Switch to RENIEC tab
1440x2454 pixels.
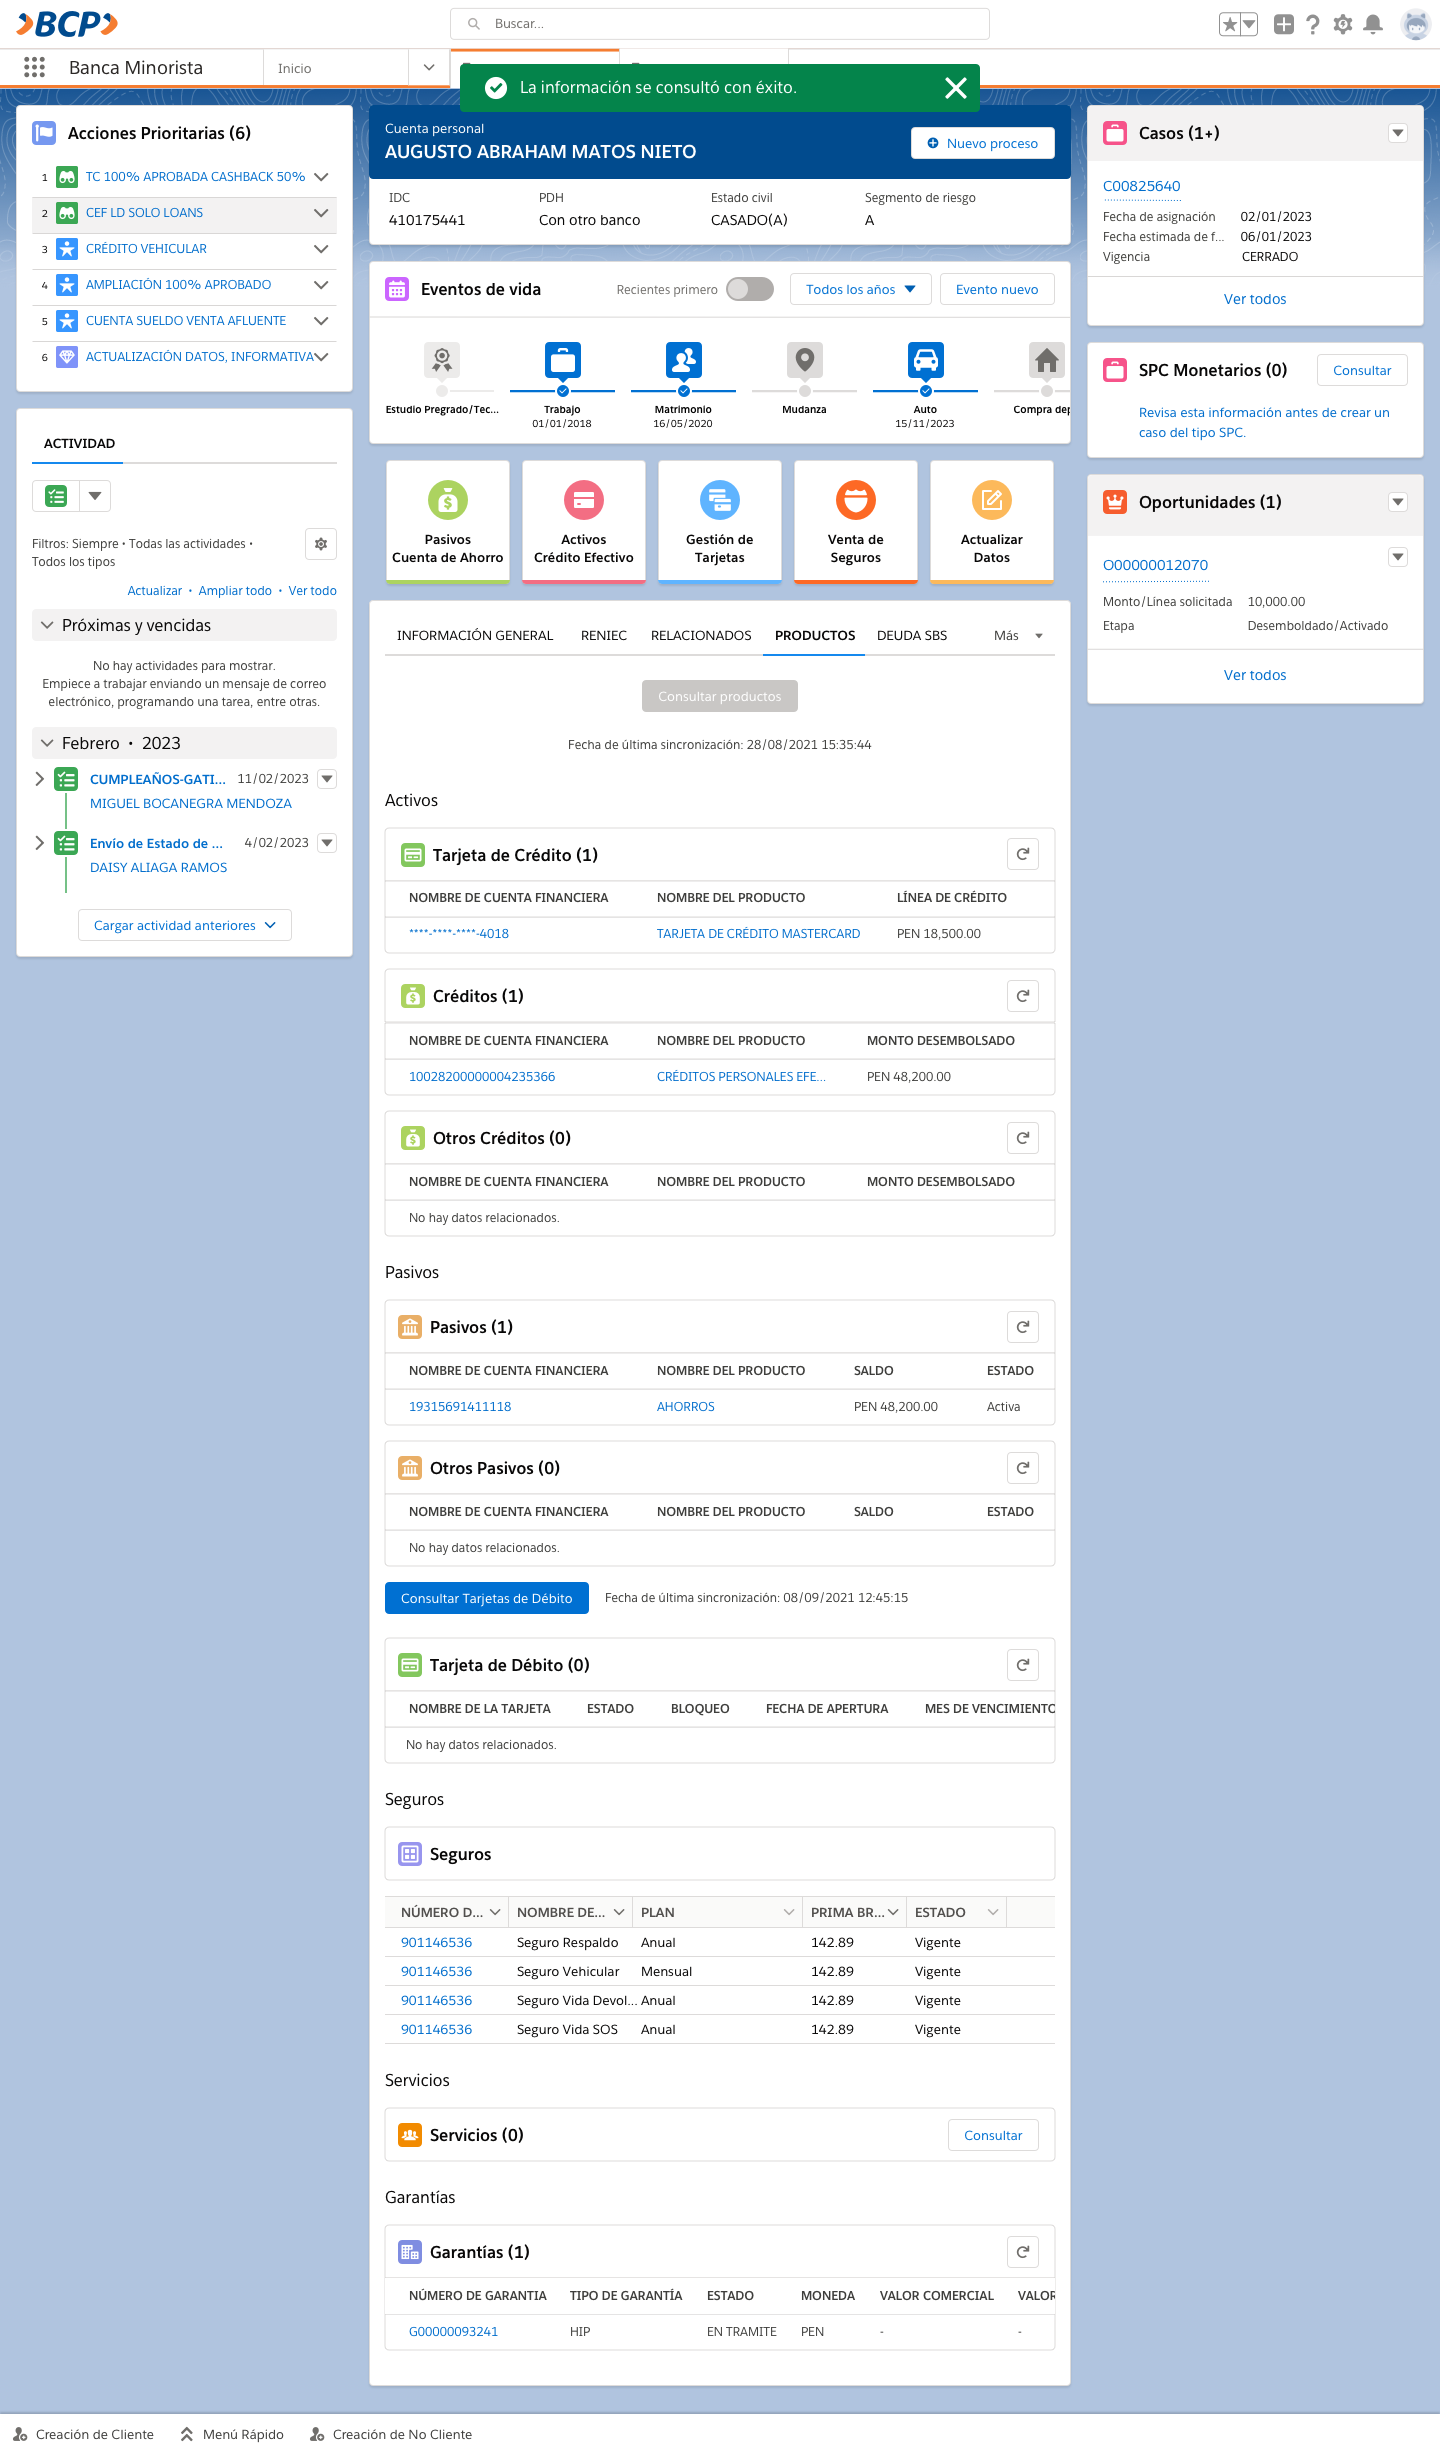[604, 636]
